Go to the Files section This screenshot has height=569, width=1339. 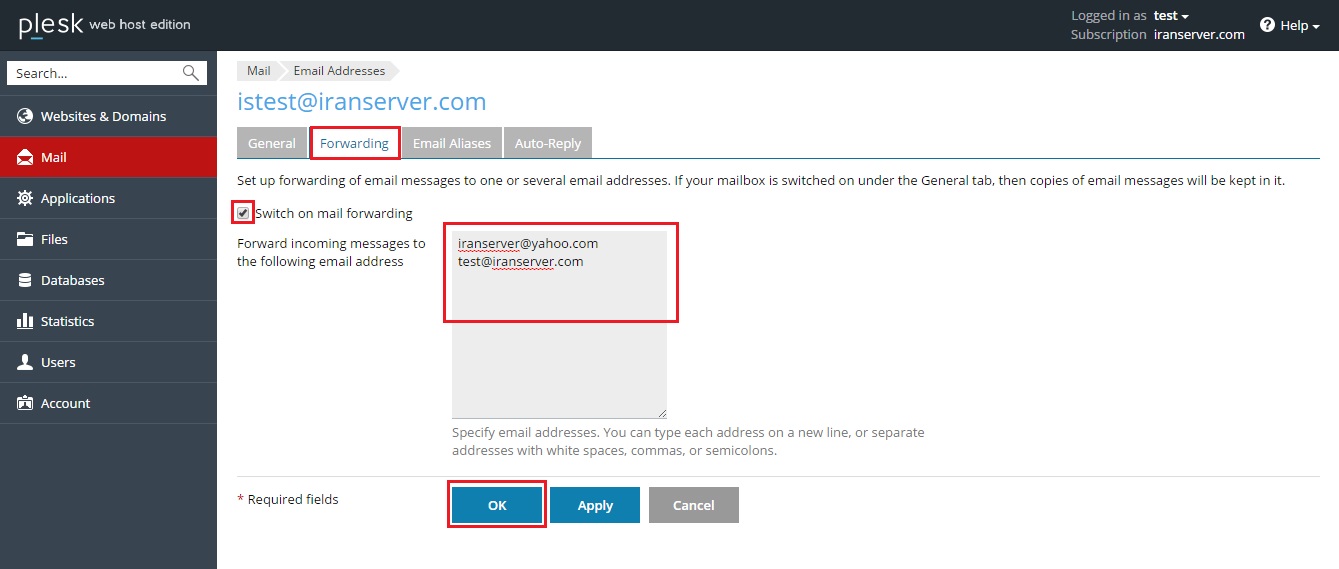(108, 239)
